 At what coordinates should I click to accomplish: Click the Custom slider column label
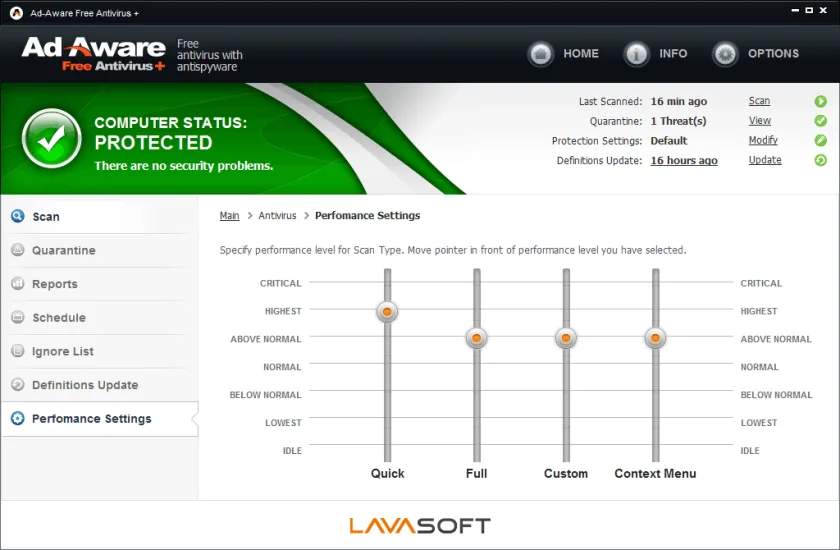tap(566, 473)
